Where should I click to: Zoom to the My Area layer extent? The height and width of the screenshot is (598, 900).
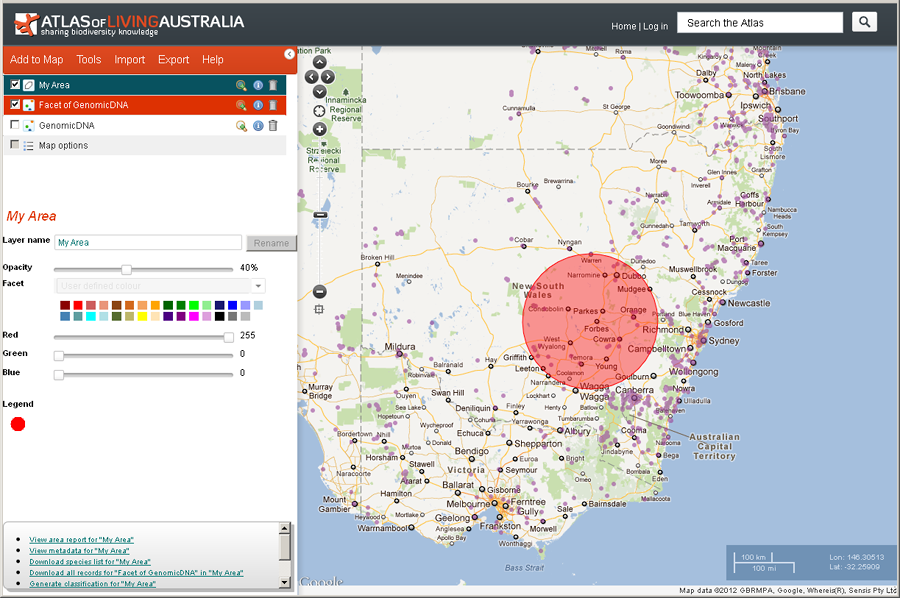(x=241, y=86)
